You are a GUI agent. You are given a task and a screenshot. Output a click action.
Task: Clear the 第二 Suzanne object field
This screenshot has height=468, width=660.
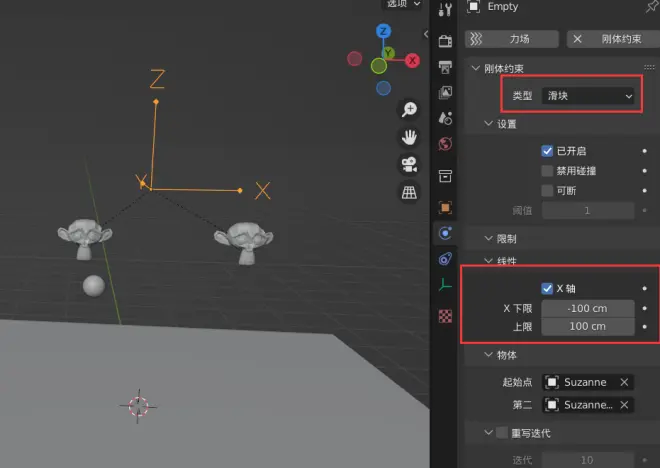(624, 405)
